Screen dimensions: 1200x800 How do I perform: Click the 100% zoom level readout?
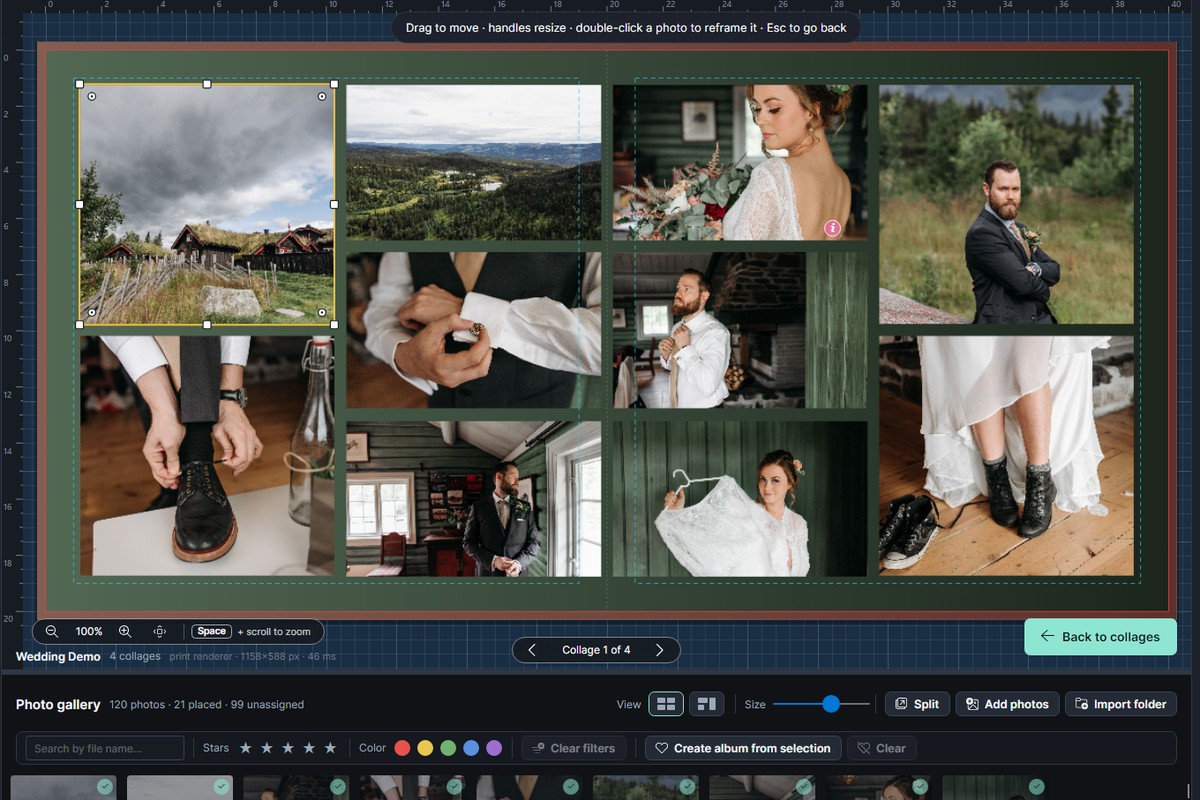(x=89, y=631)
